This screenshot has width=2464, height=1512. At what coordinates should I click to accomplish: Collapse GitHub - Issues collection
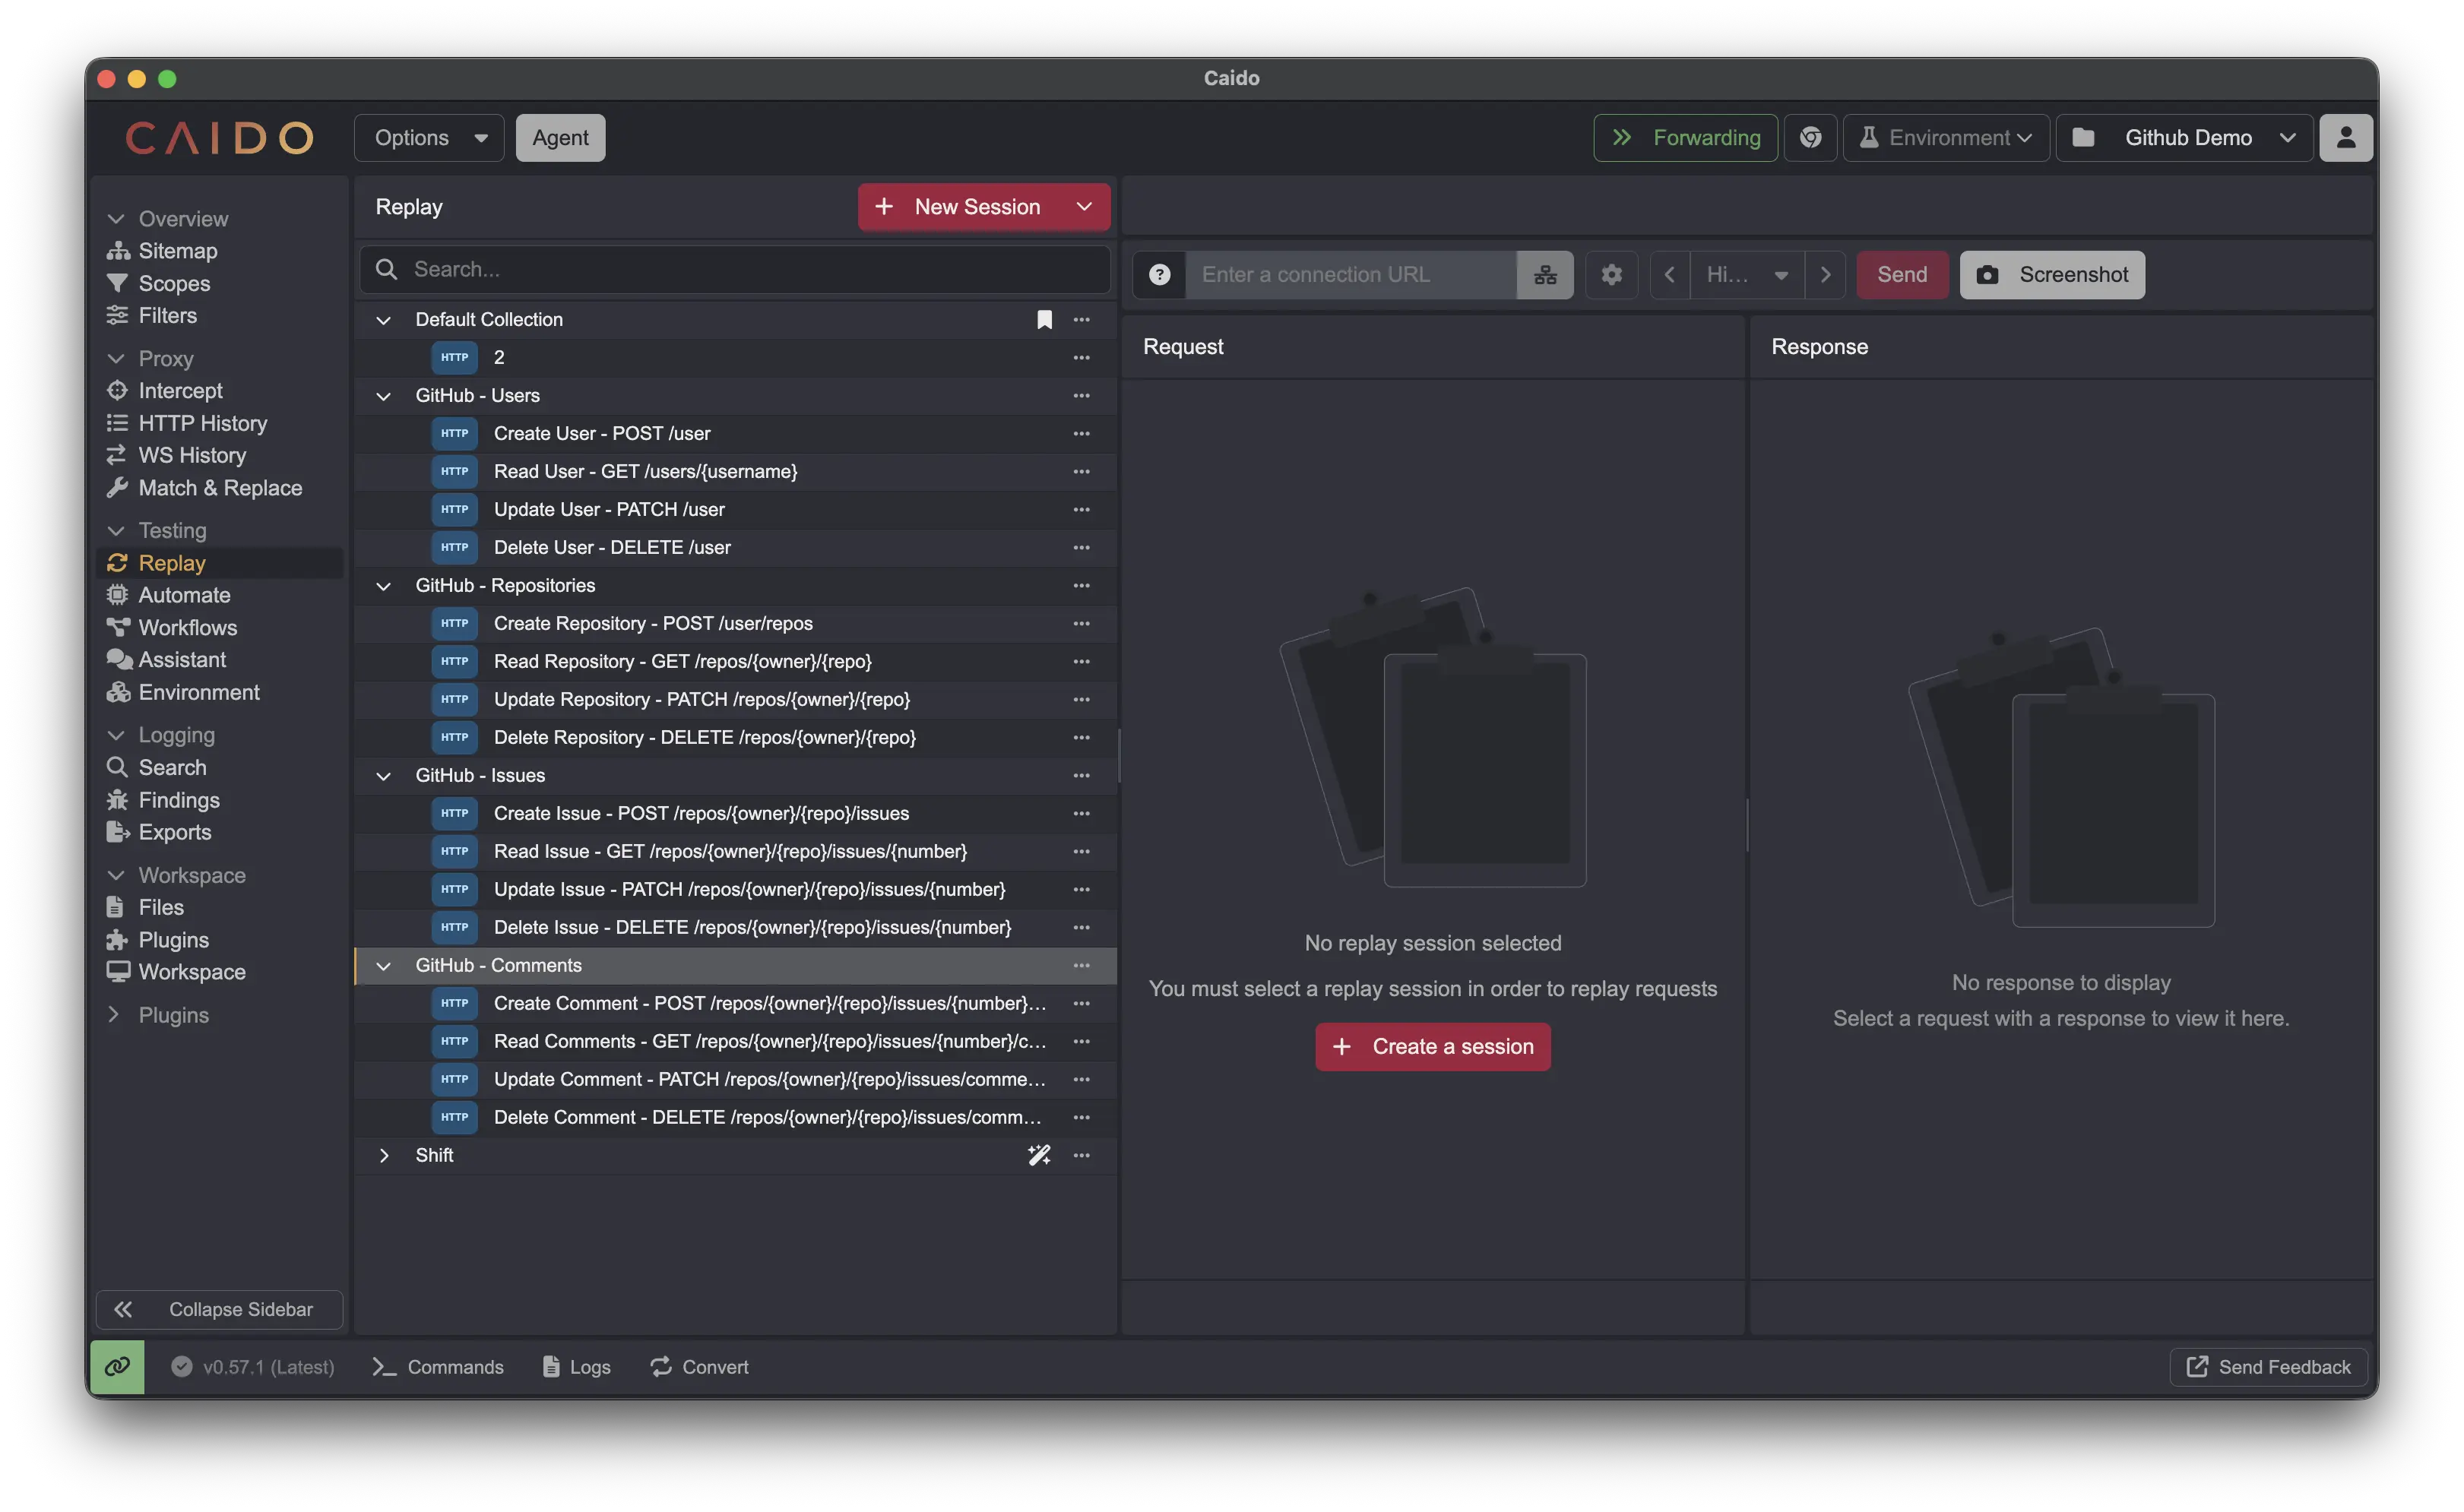(x=383, y=776)
